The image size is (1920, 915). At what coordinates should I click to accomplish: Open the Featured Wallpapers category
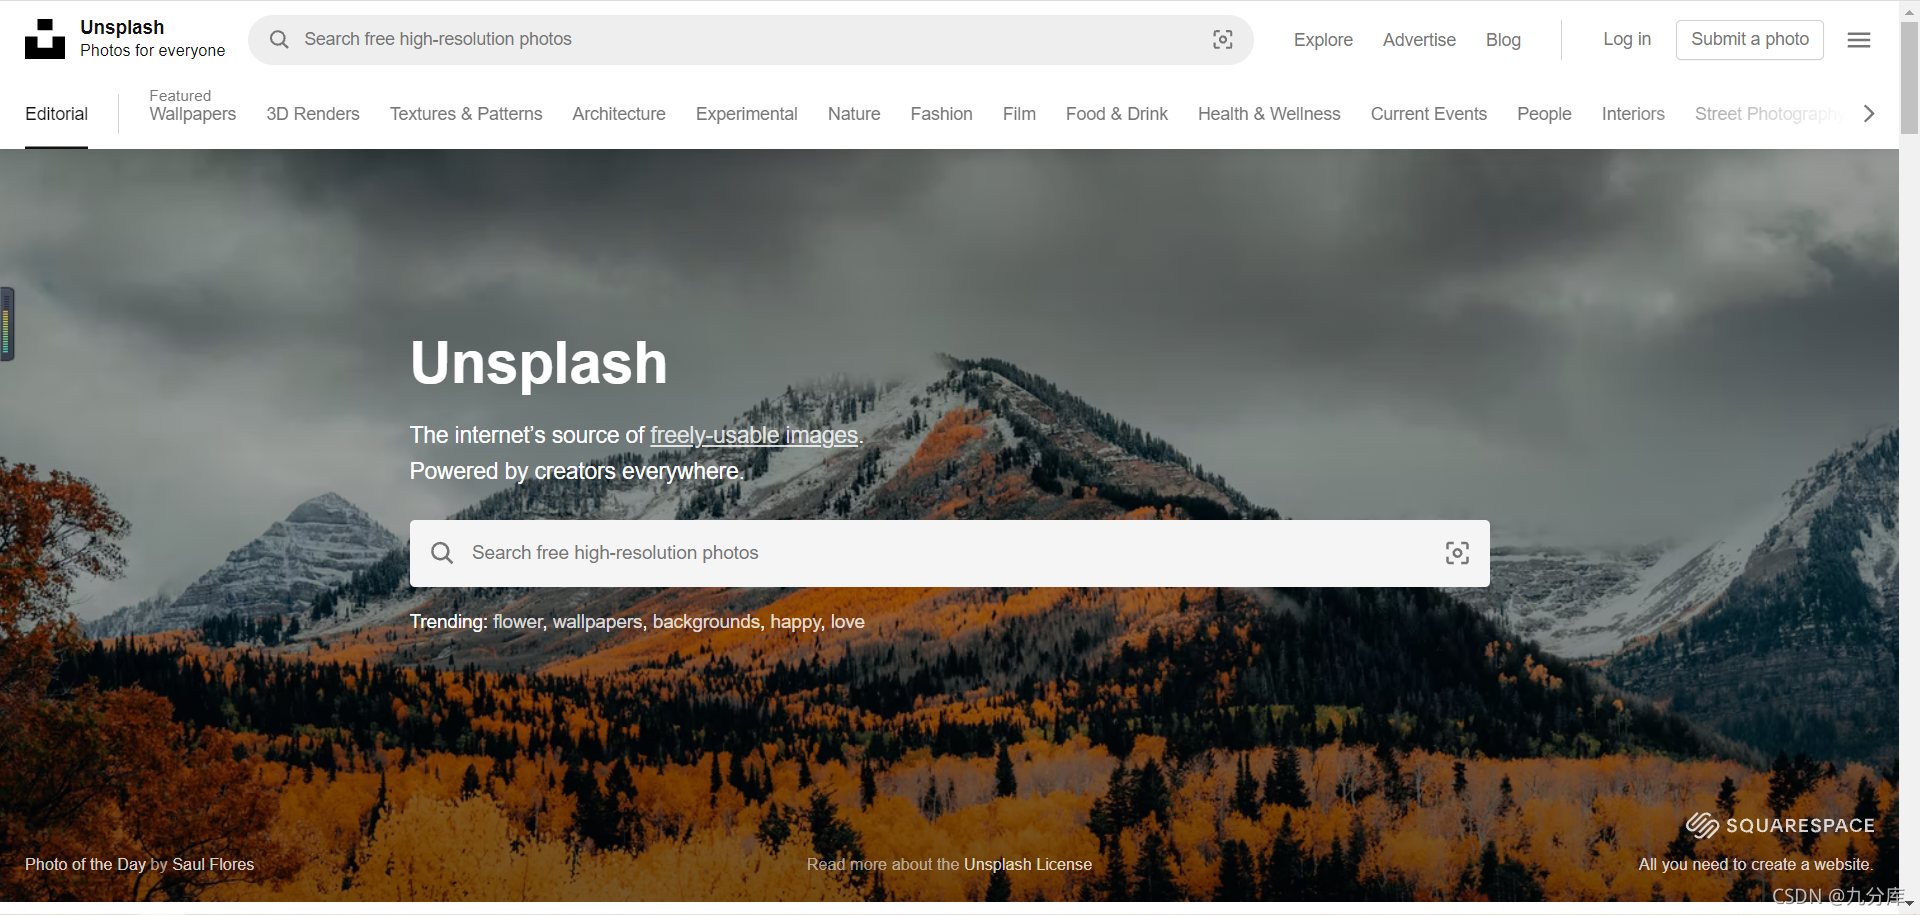192,106
